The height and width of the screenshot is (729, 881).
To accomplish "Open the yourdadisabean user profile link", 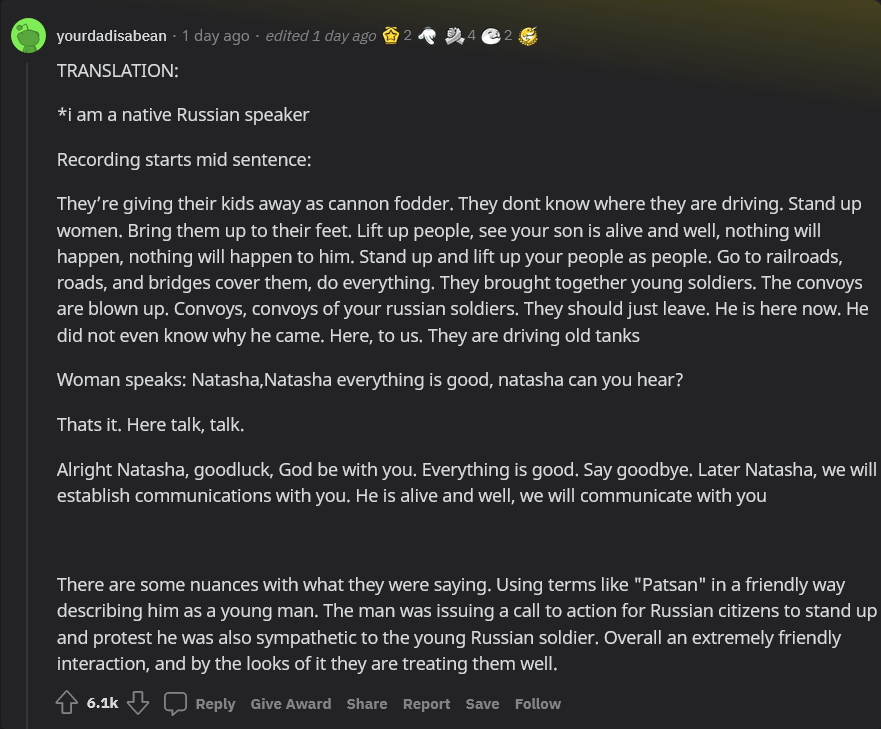I will [x=111, y=36].
